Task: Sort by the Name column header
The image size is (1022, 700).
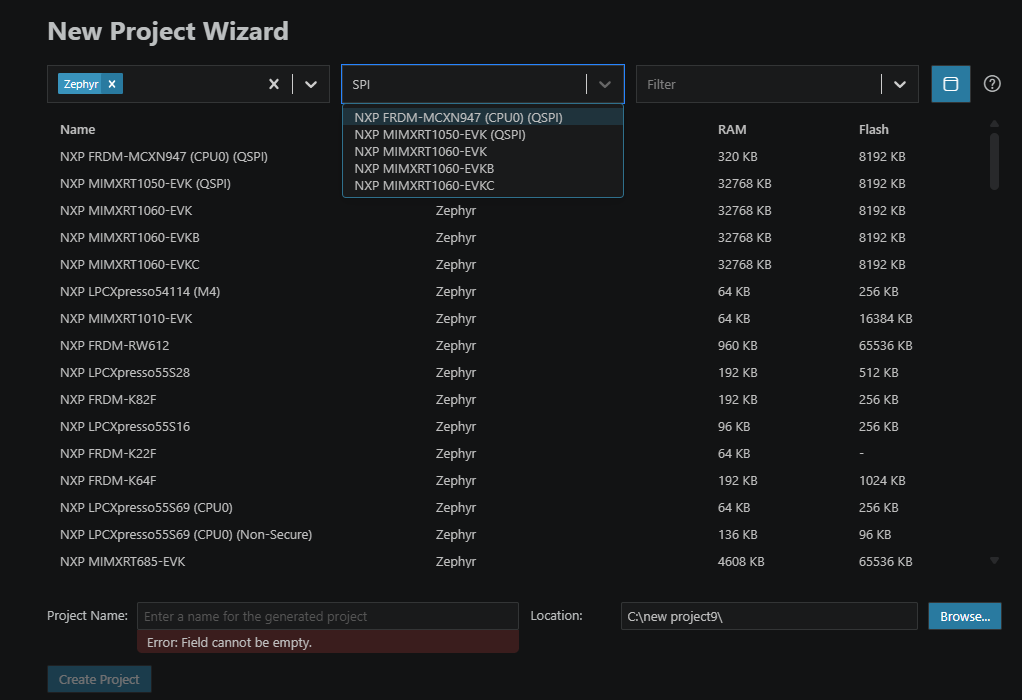Action: [78, 130]
